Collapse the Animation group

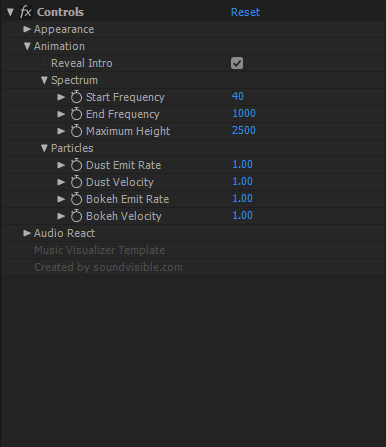[x=27, y=46]
